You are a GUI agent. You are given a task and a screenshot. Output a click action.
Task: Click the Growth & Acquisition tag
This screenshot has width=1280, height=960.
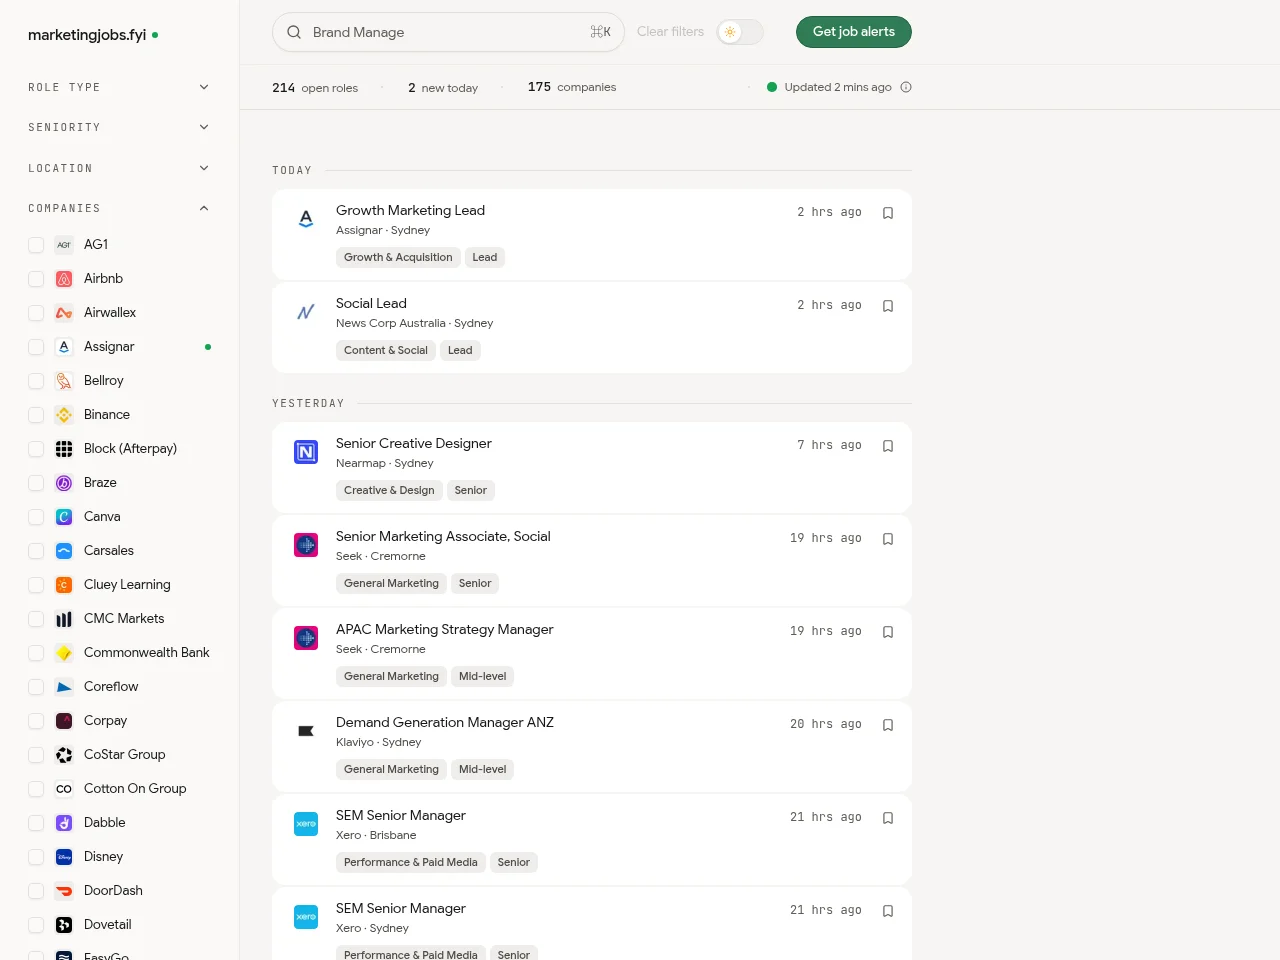[398, 257]
